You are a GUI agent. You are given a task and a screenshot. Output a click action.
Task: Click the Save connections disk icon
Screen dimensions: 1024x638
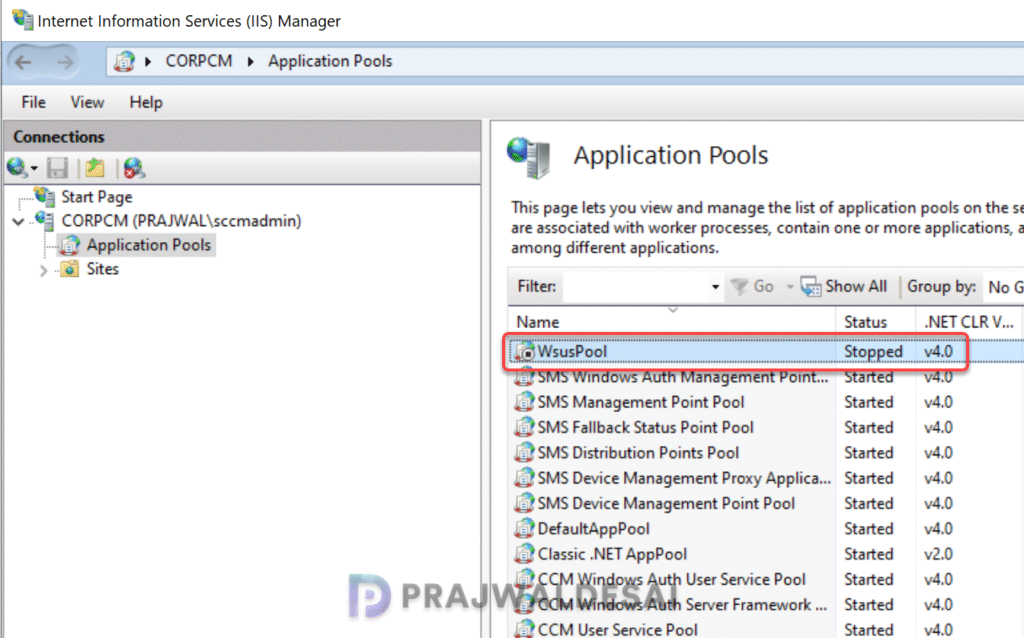[57, 168]
